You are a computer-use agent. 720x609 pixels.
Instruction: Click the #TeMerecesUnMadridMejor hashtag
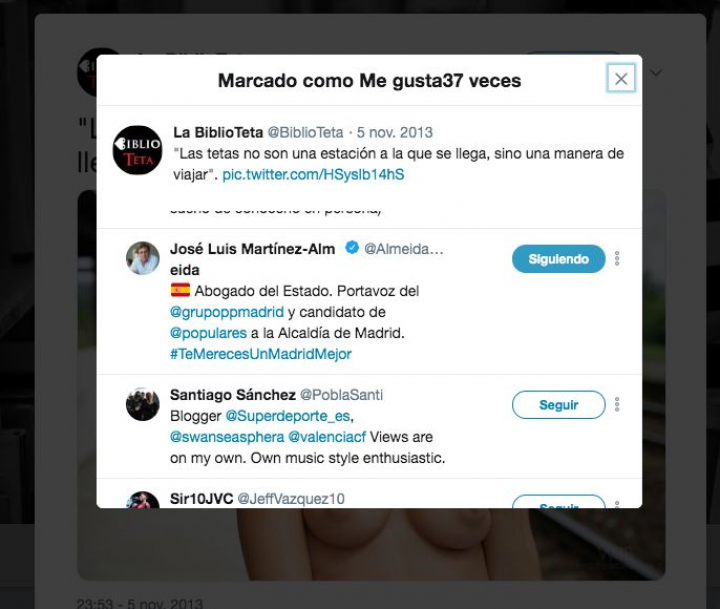coord(261,353)
